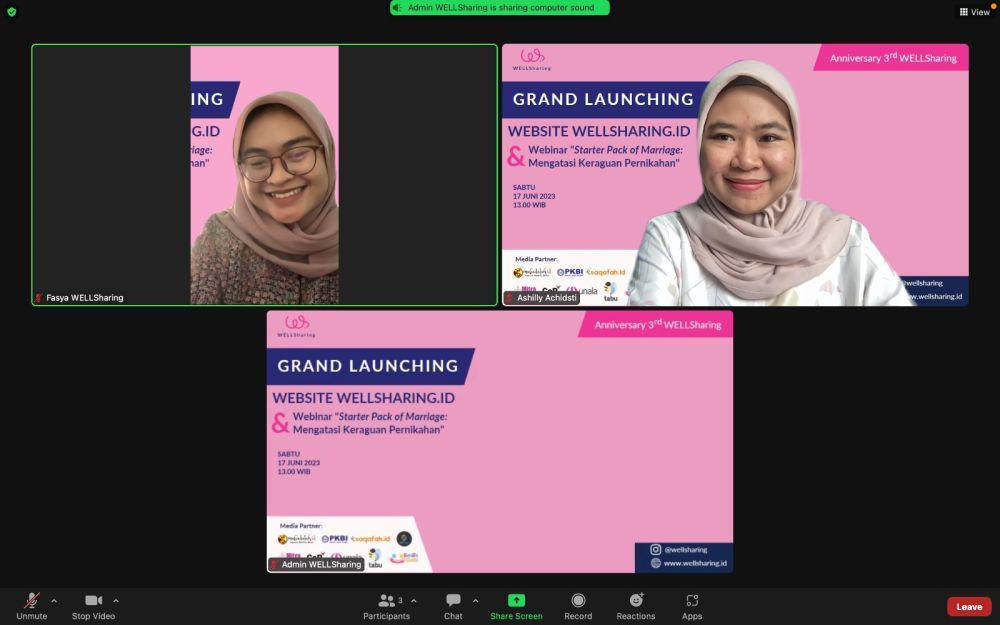Open the Apps panel
The image size is (1000, 625).
(692, 607)
